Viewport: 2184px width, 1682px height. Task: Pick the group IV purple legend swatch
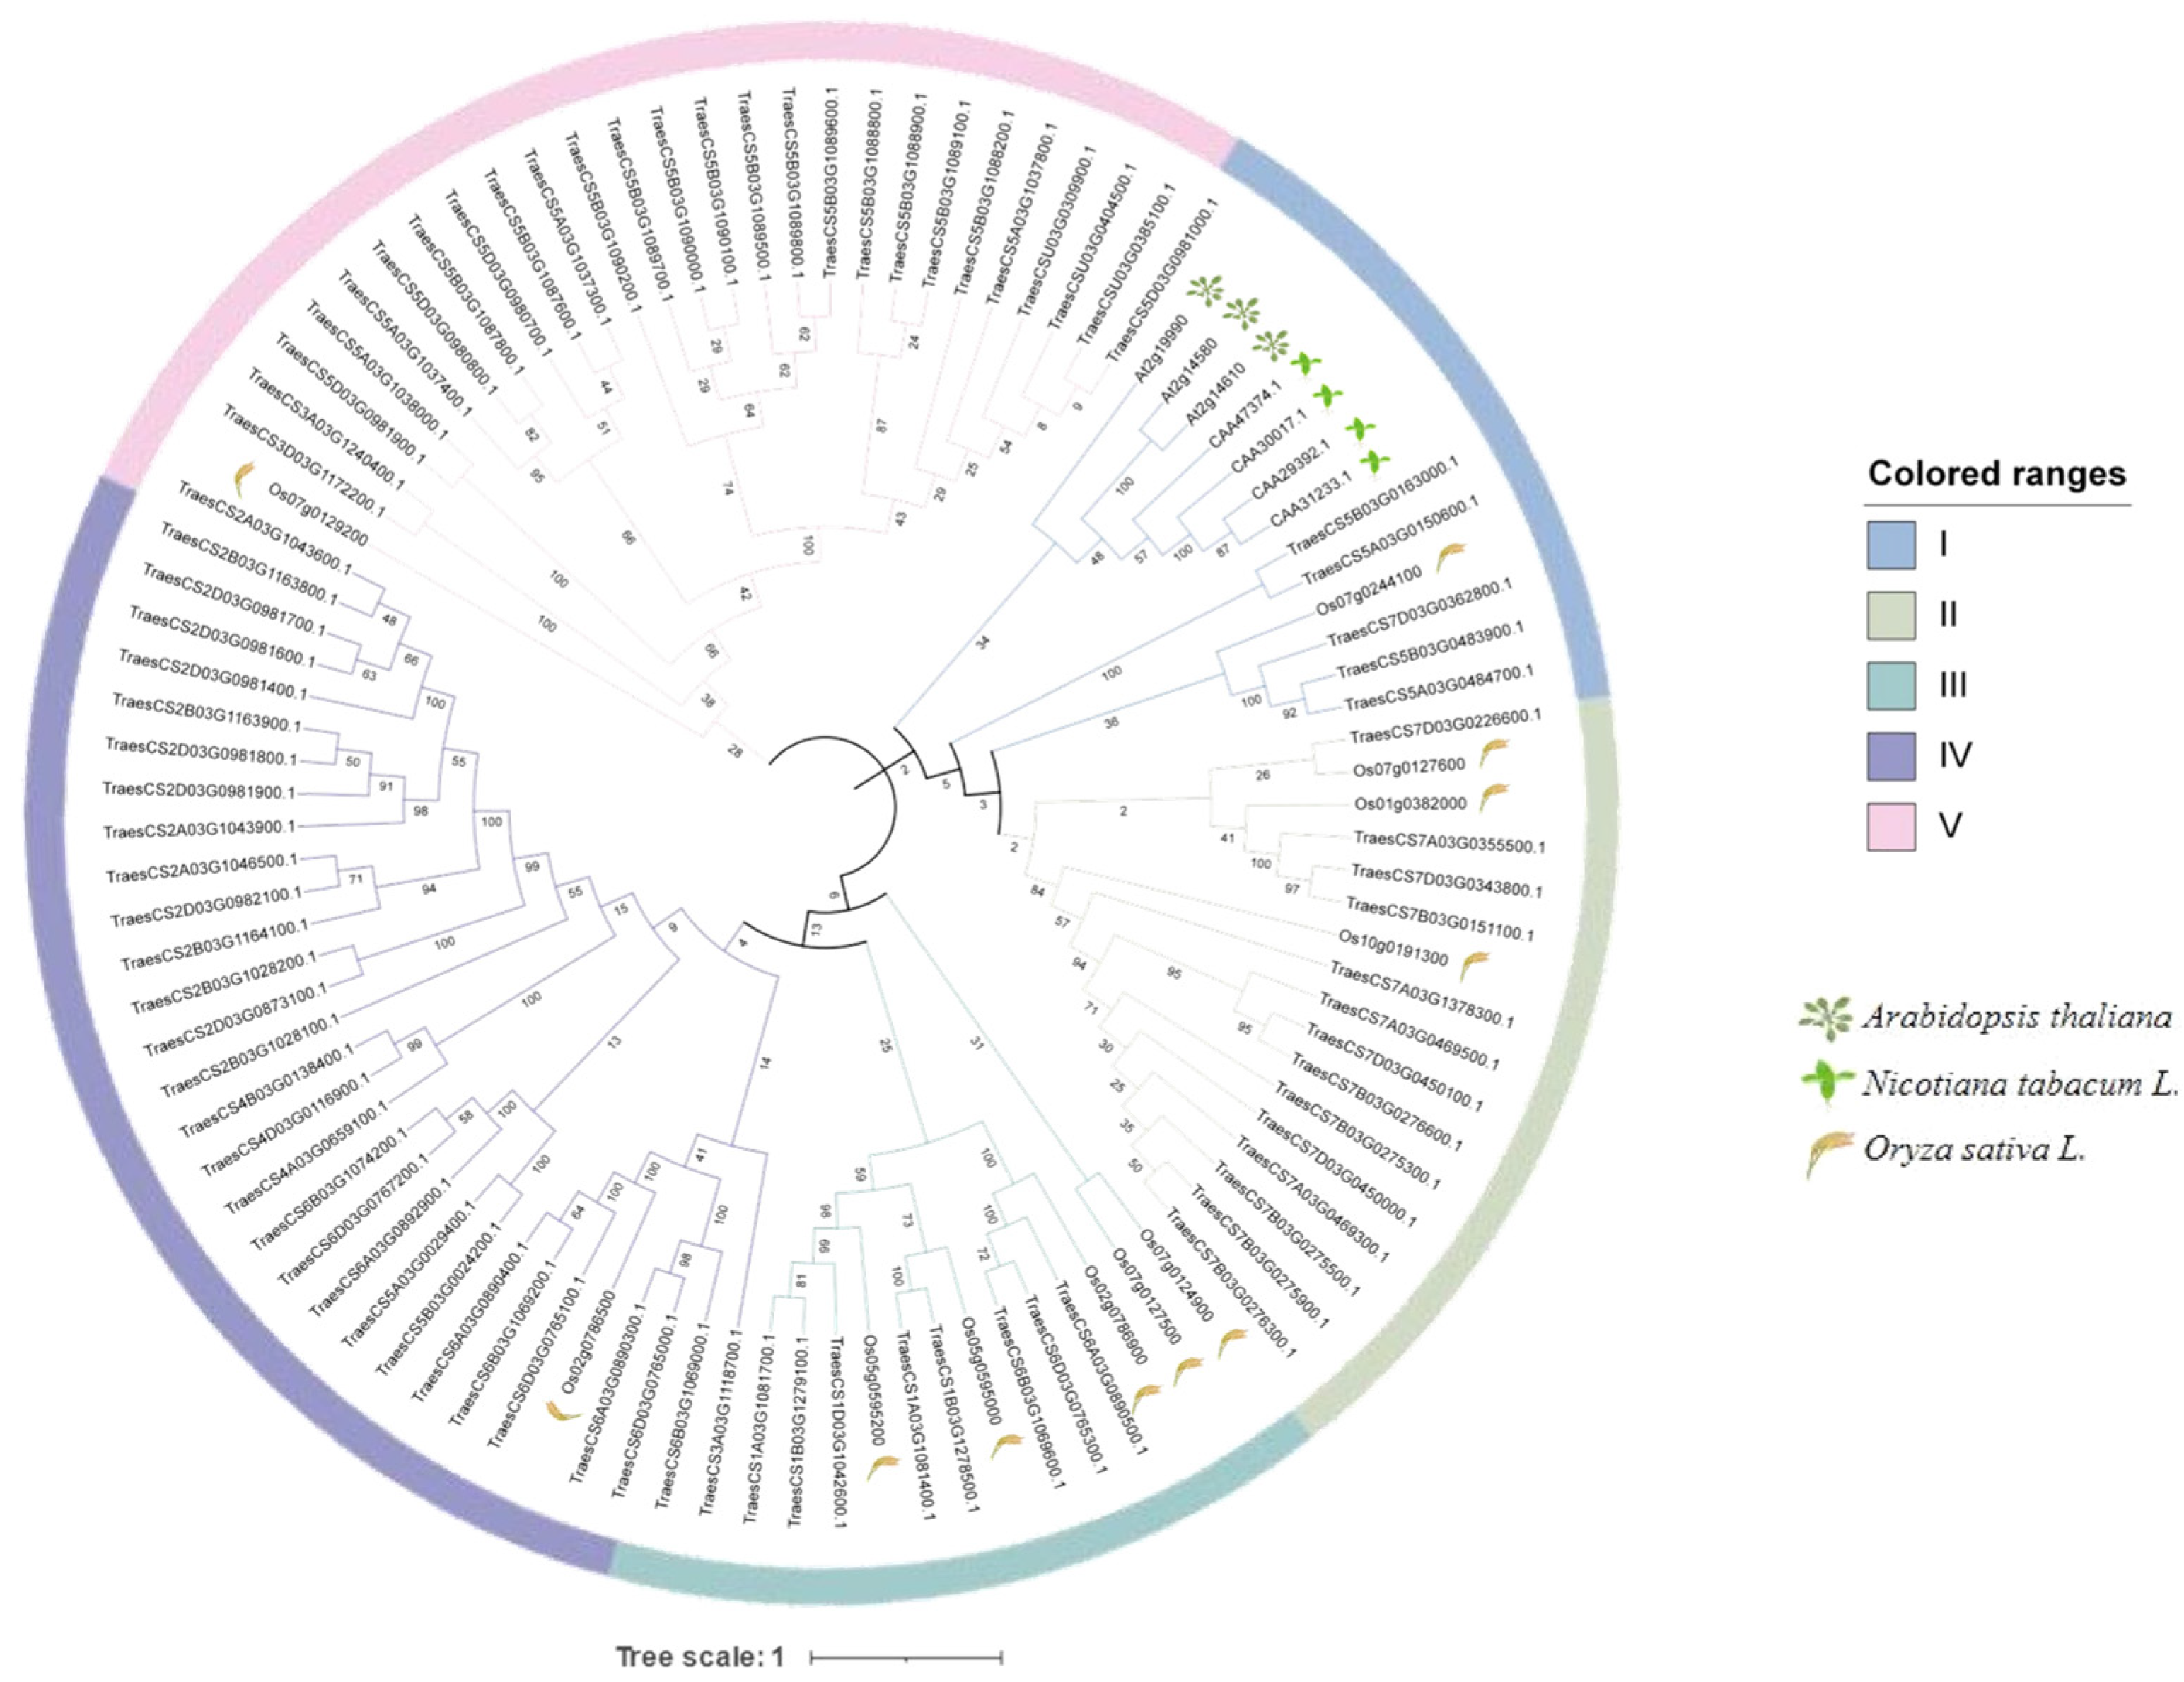pos(1891,756)
